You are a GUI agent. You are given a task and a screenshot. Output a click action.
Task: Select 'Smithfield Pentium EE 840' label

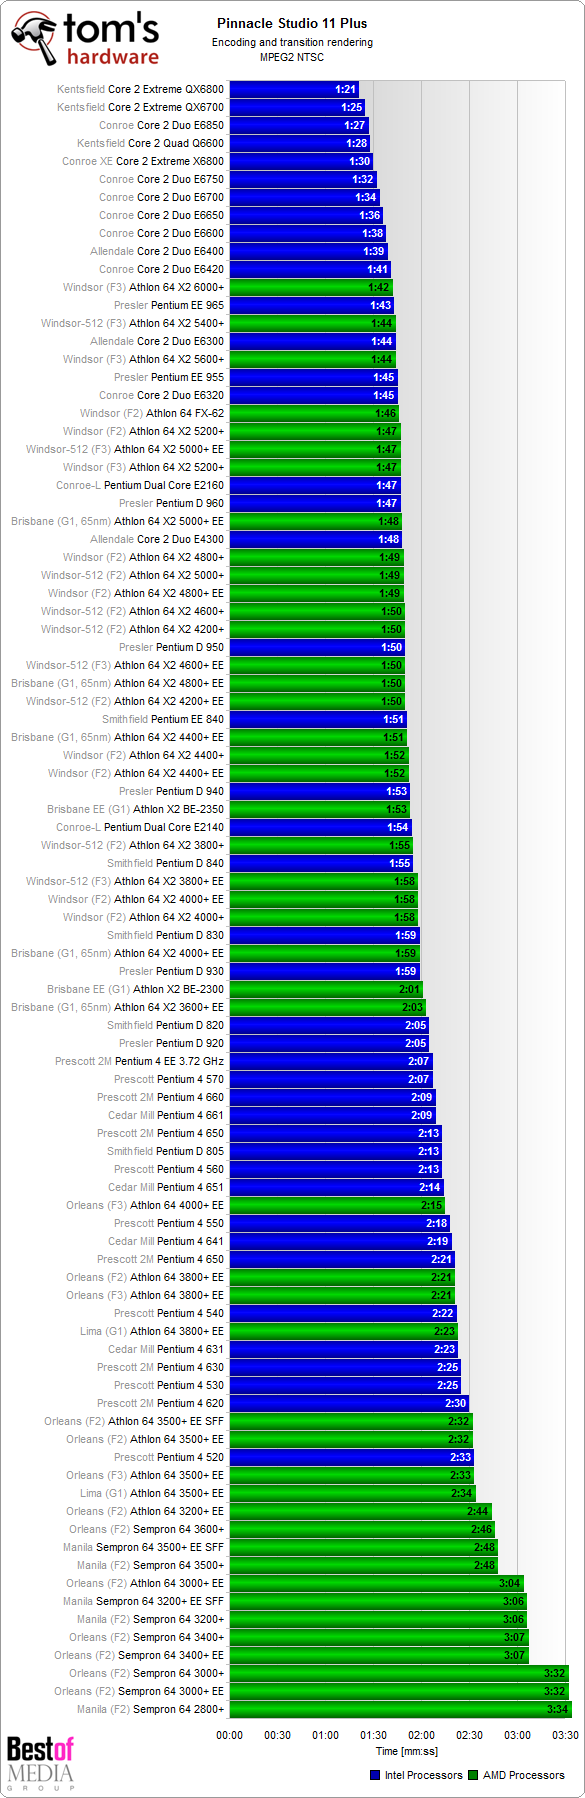163,719
